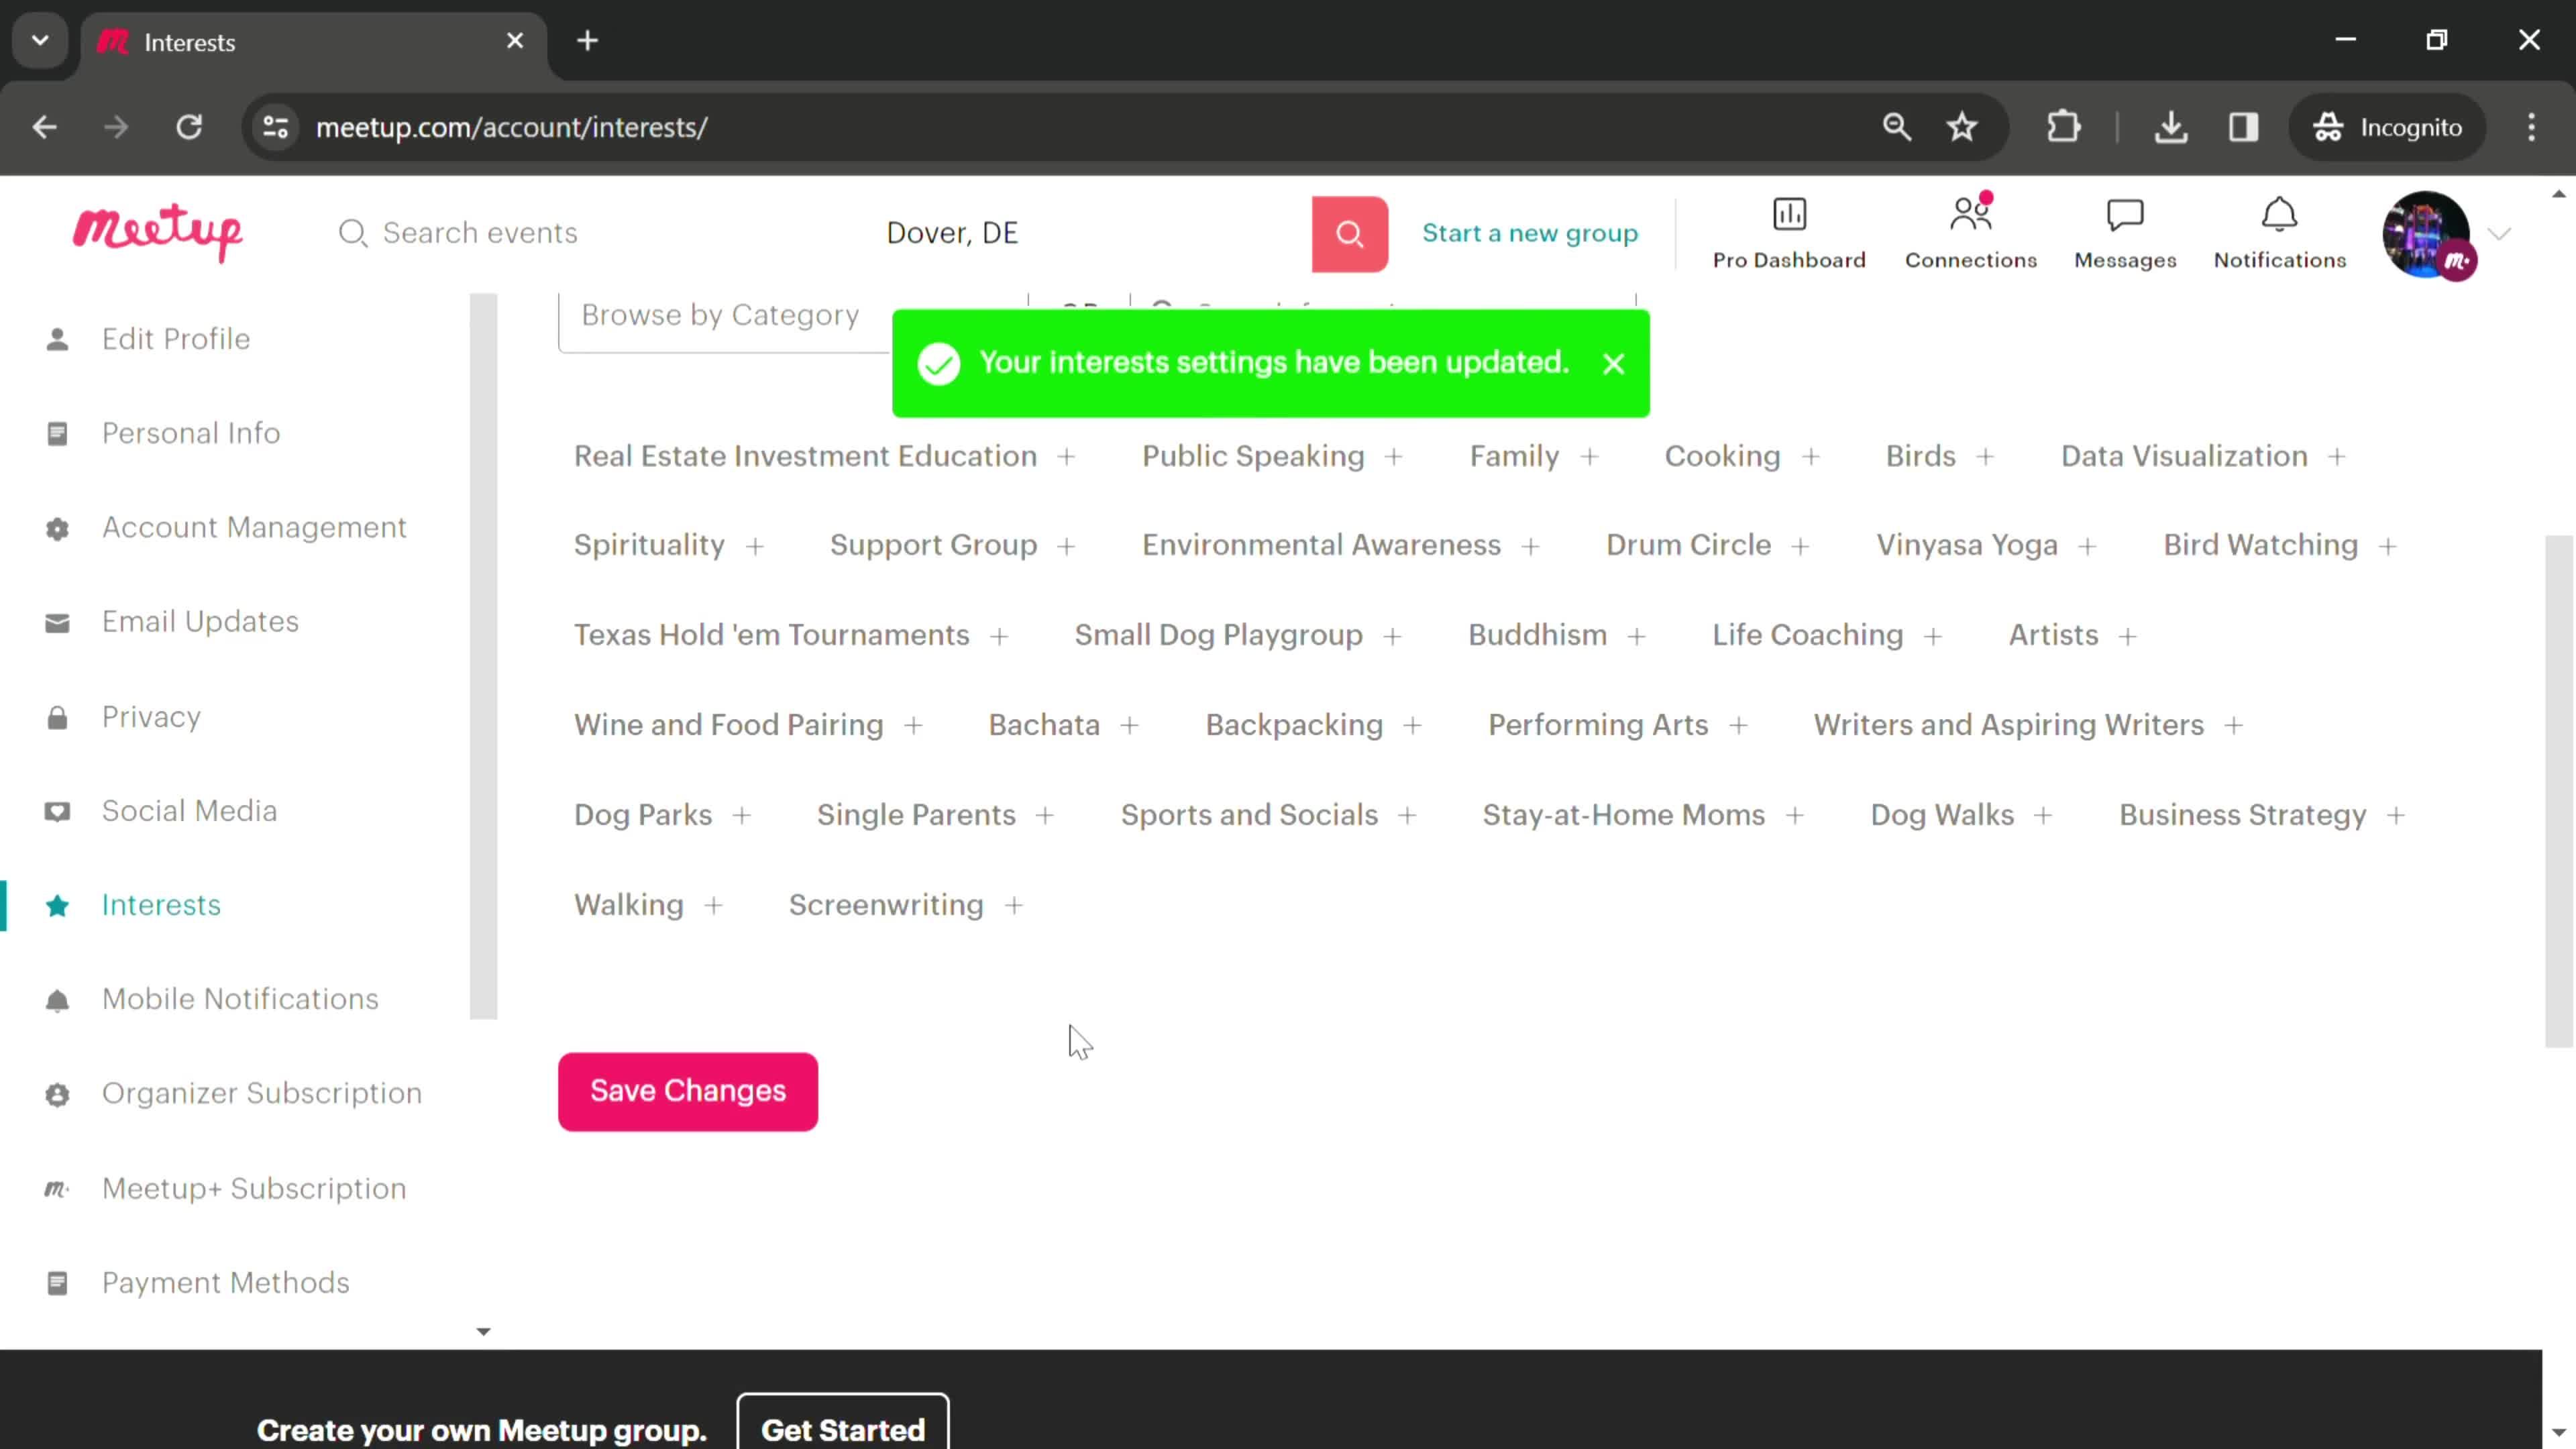Viewport: 2576px width, 1449px height.
Task: Click the user profile avatar icon
Action: (x=2432, y=231)
